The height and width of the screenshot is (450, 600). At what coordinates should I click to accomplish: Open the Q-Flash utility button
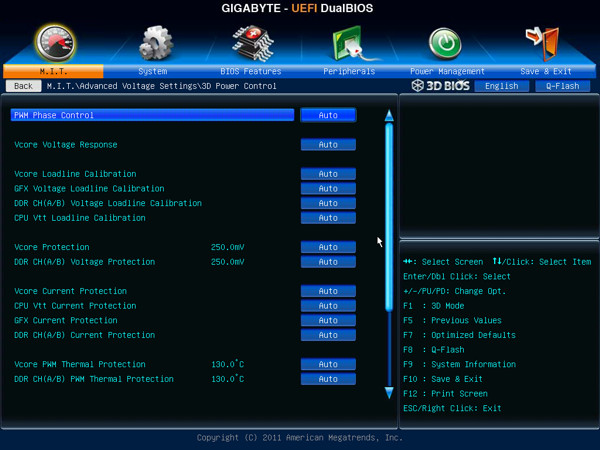point(562,86)
